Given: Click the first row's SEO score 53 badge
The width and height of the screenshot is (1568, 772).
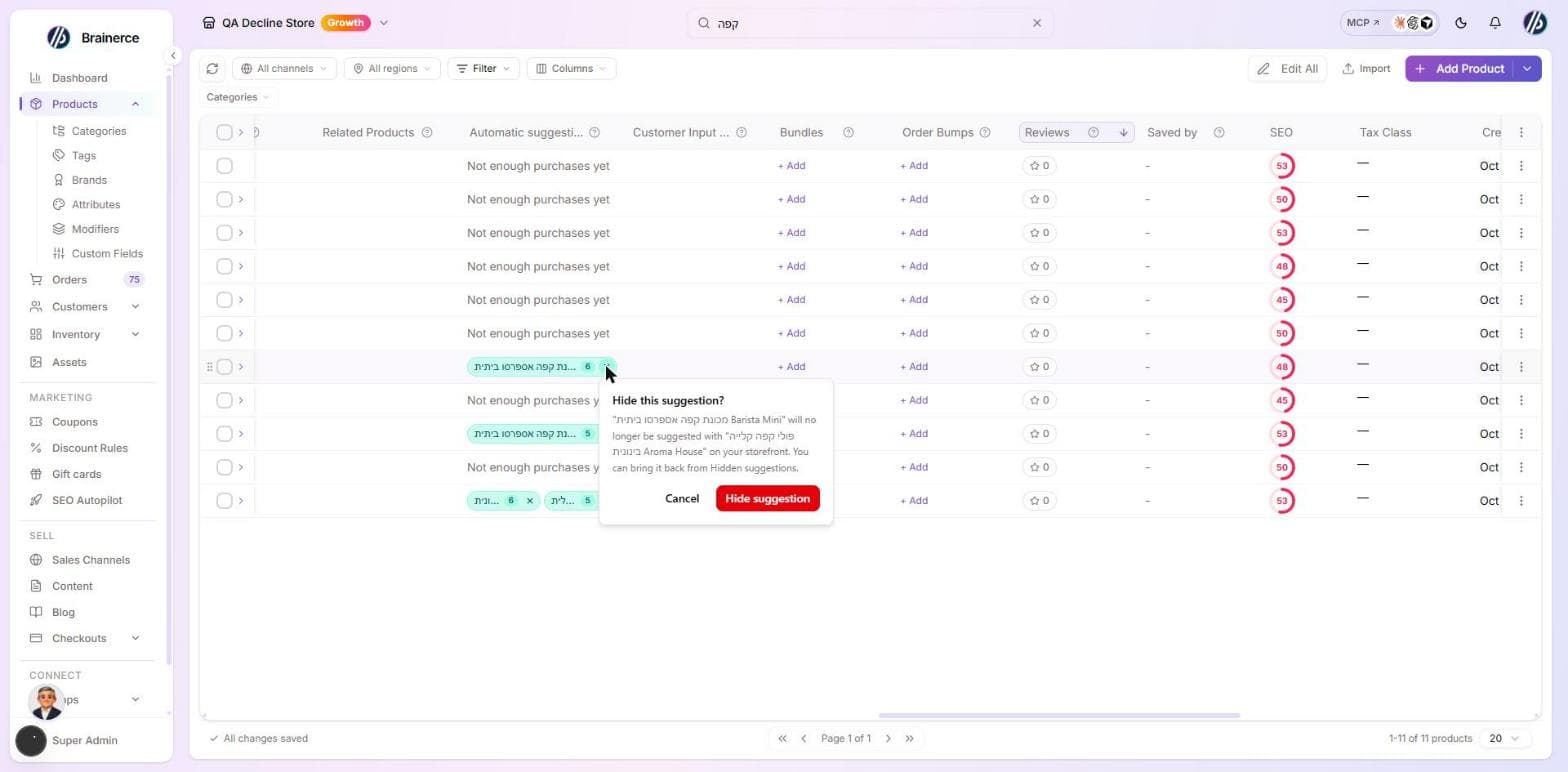Looking at the screenshot, I should (1282, 166).
